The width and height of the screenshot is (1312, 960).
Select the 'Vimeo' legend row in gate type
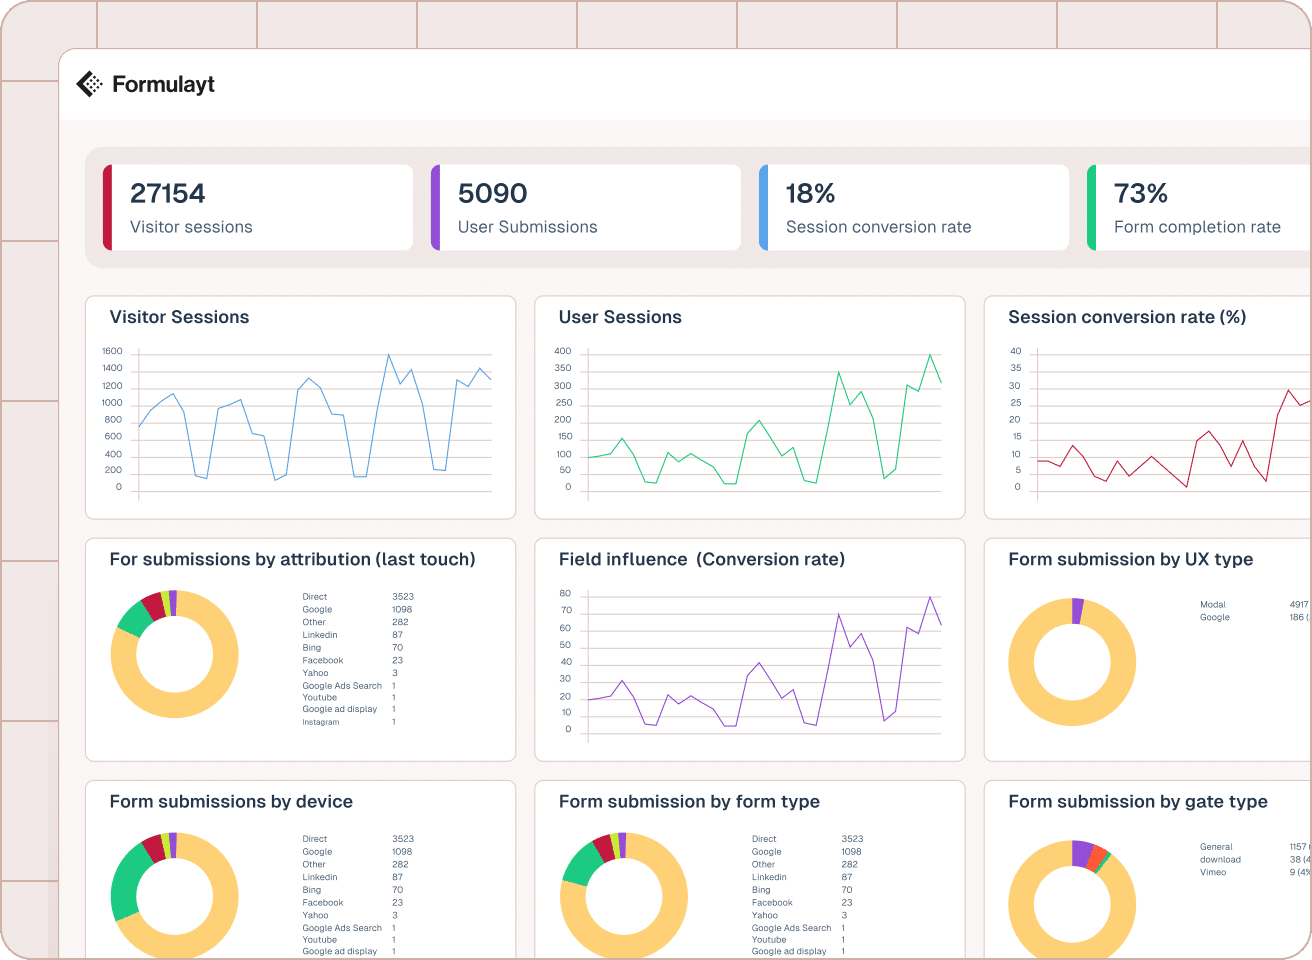click(x=1255, y=873)
